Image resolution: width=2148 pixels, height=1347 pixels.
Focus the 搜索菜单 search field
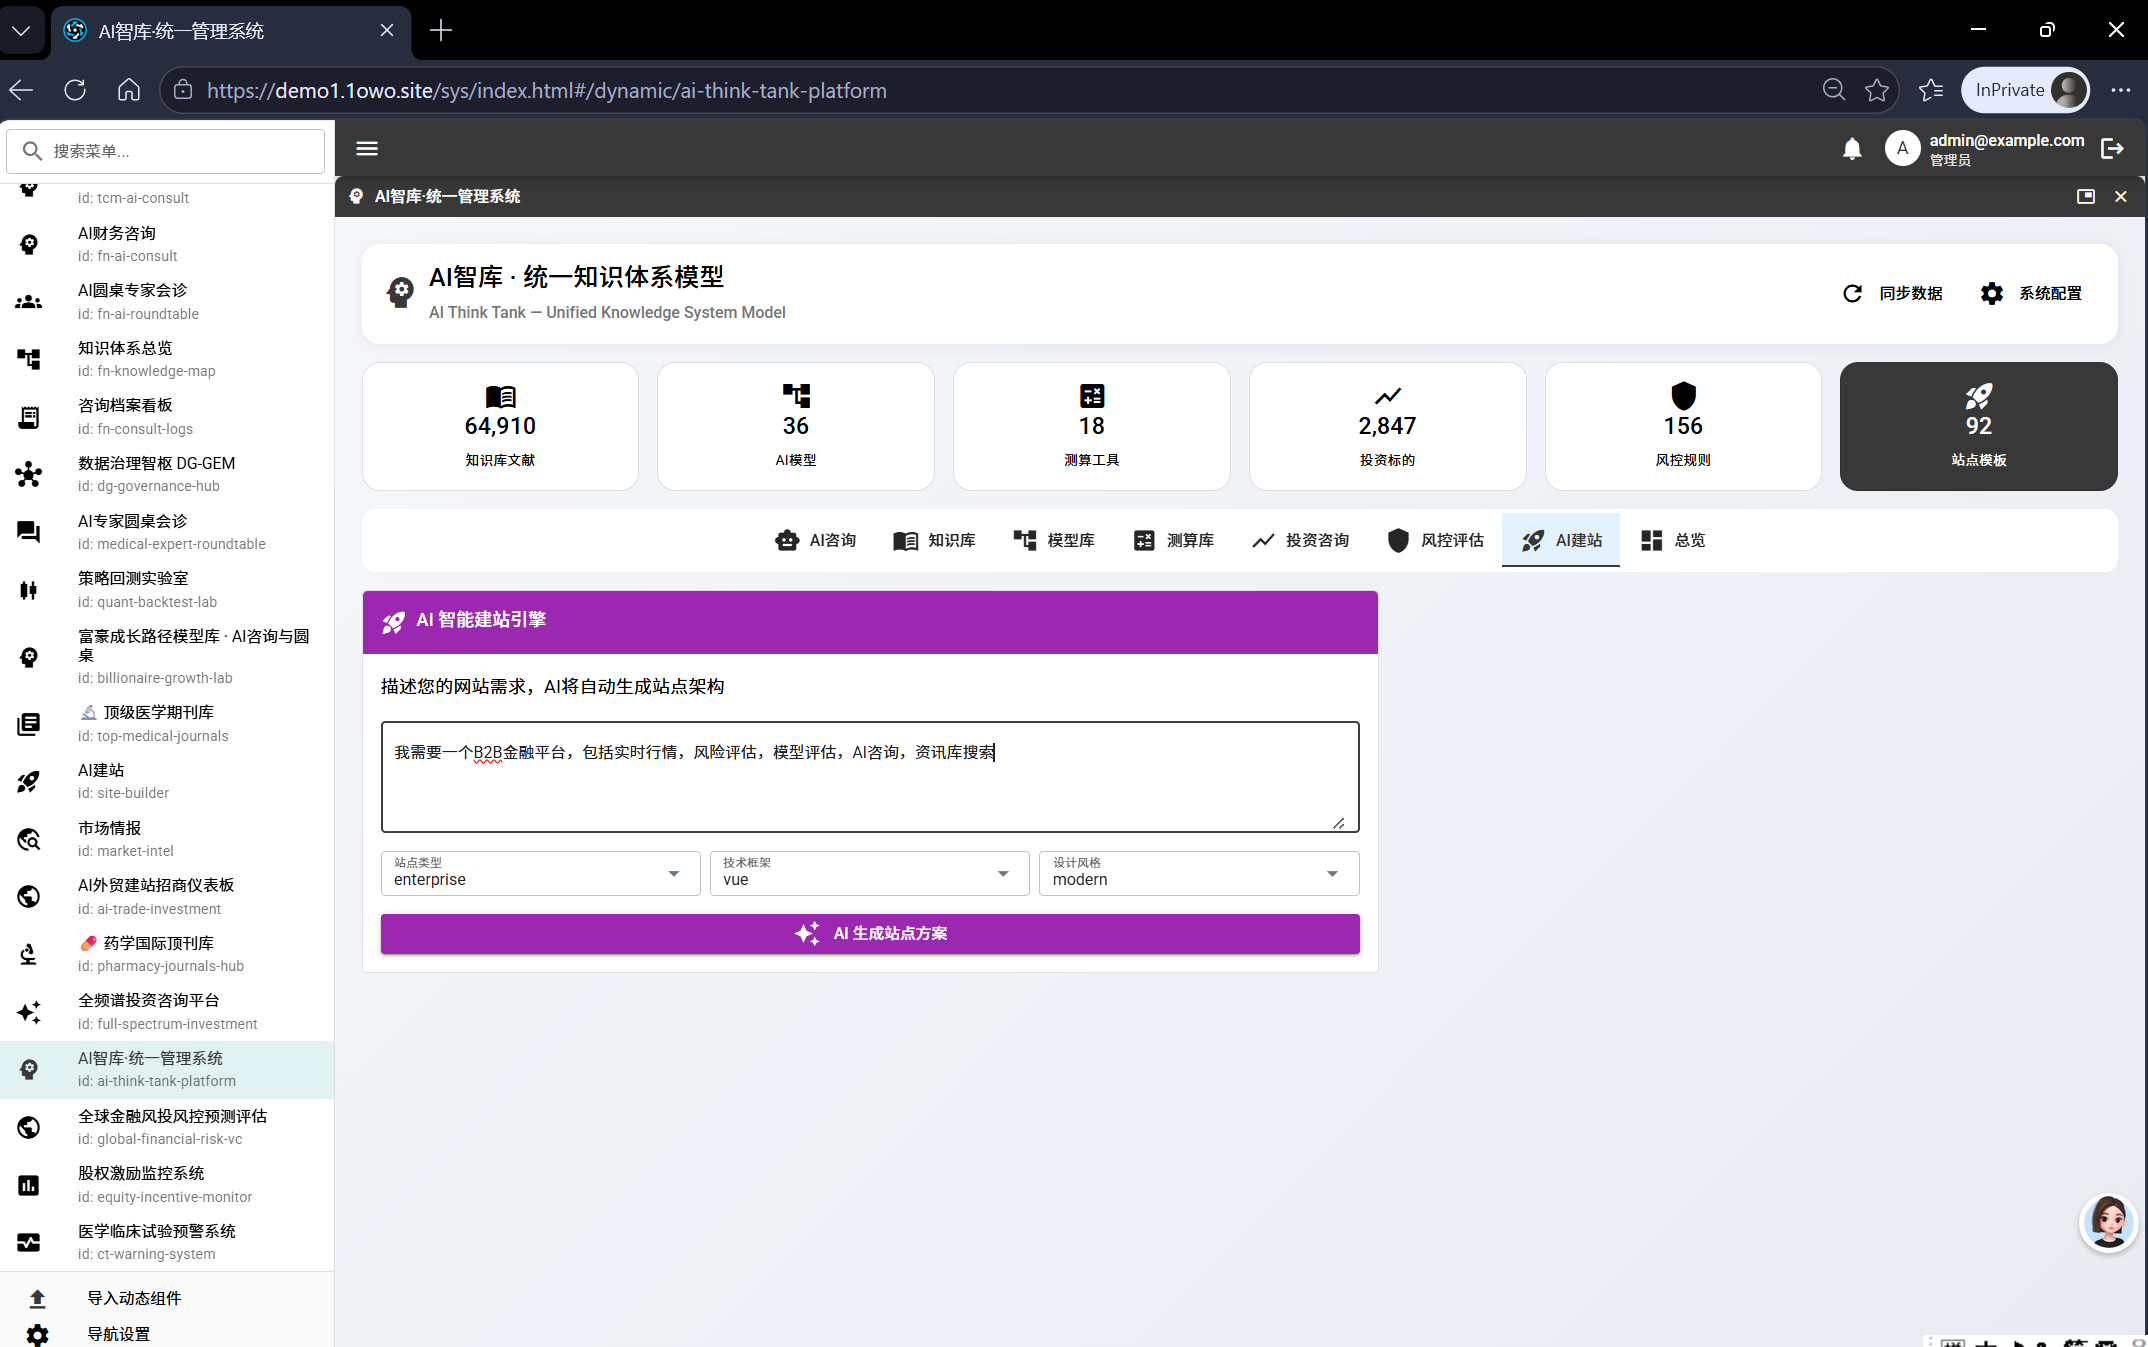(166, 151)
